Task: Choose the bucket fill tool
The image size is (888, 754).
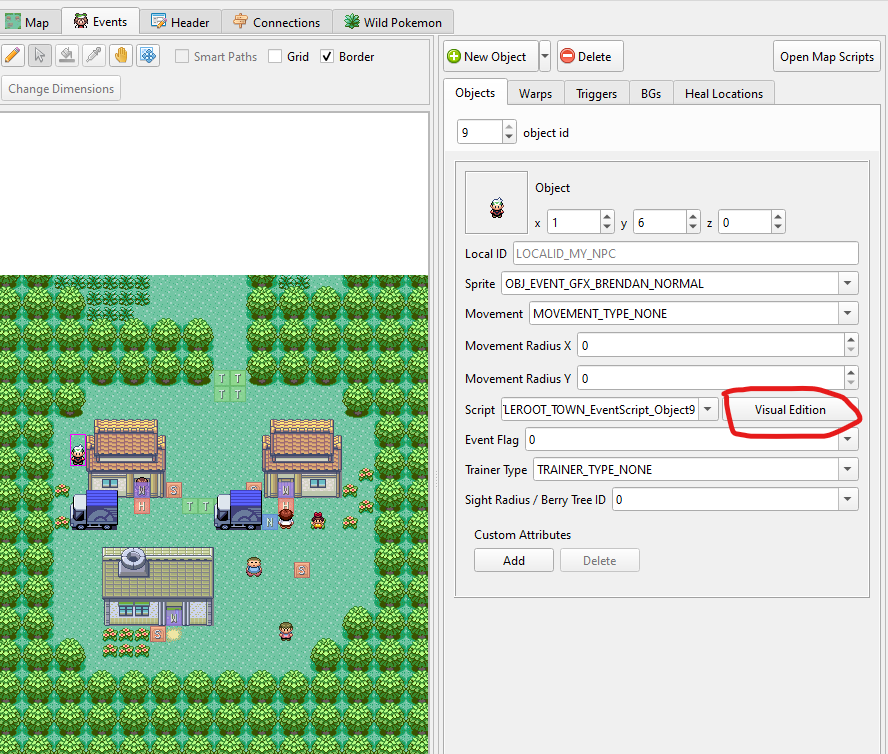Action: click(67, 56)
